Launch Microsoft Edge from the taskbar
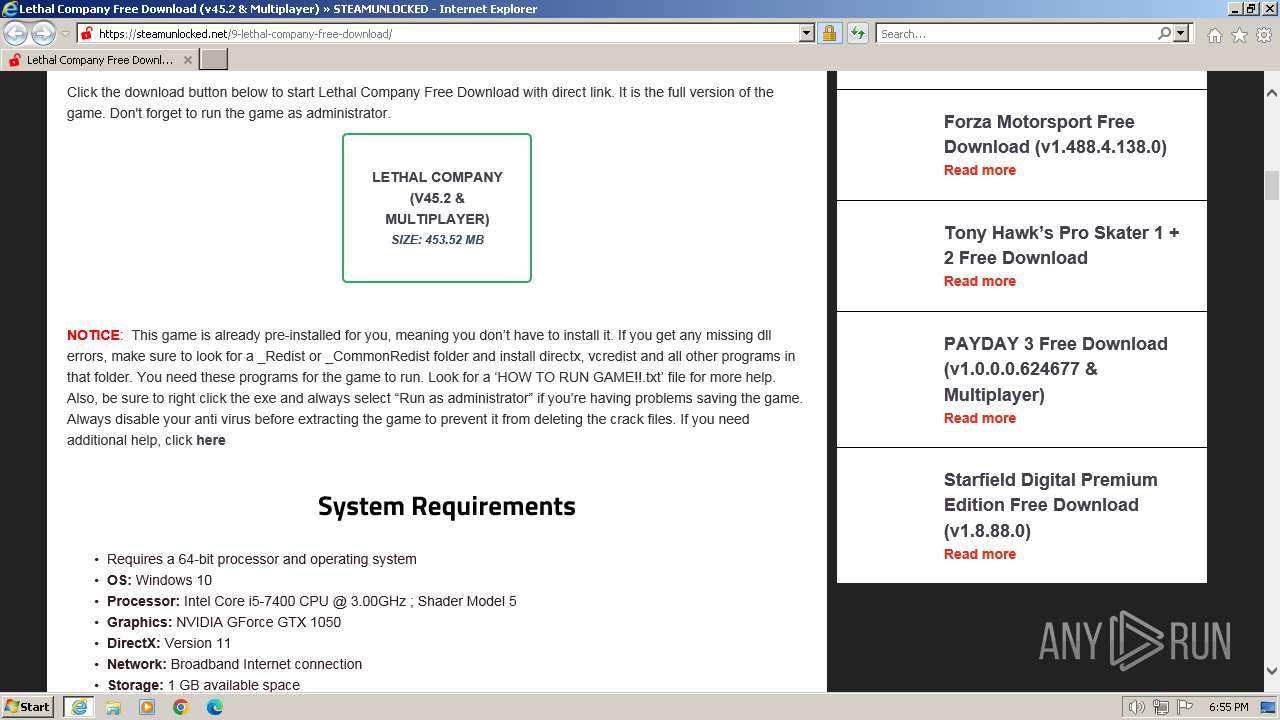Image resolution: width=1280 pixels, height=720 pixels. pos(215,707)
